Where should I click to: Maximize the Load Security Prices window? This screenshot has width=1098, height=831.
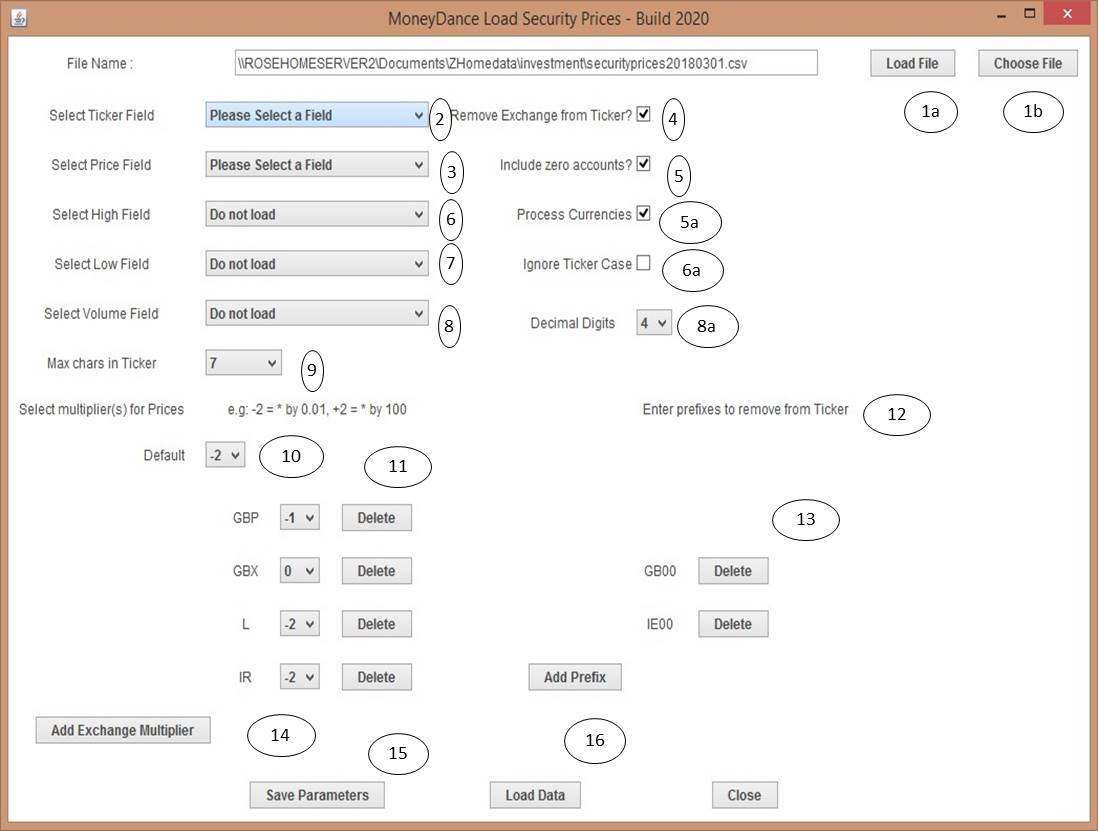pyautogui.click(x=1029, y=14)
